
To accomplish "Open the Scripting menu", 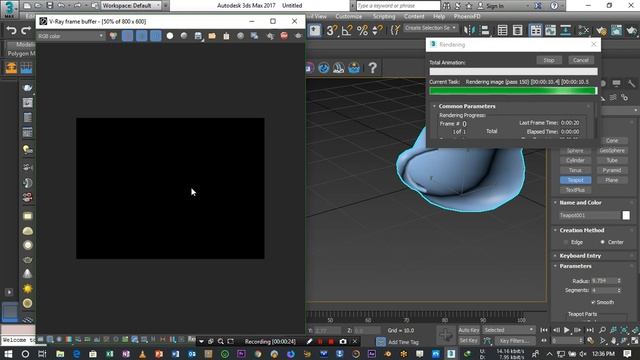I will click(384, 16).
